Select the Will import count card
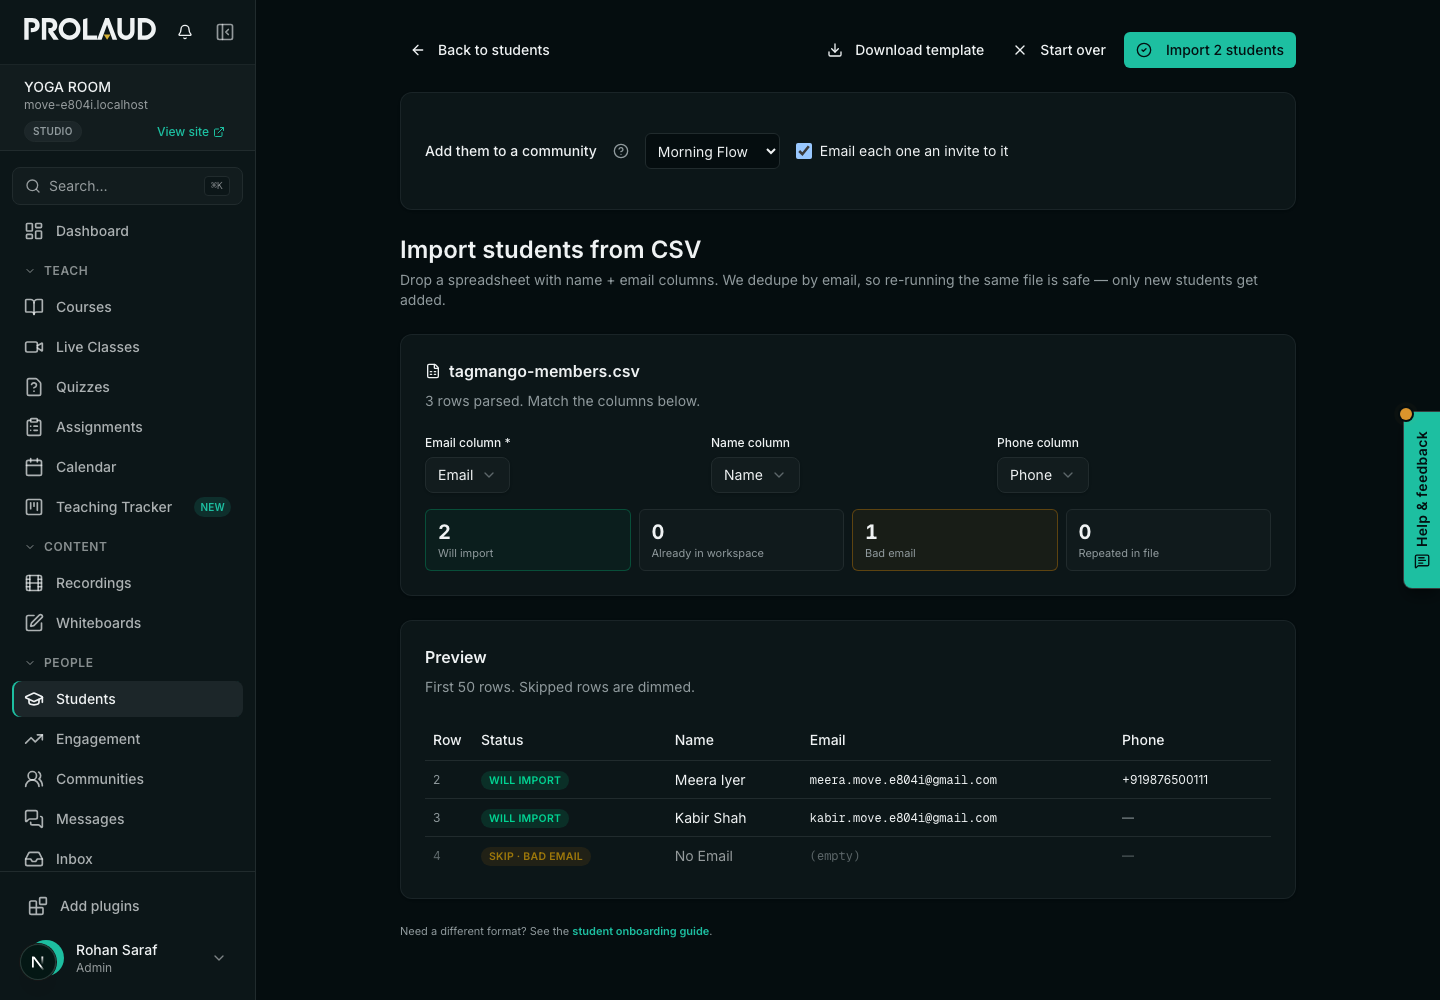1440x1000 pixels. point(528,540)
